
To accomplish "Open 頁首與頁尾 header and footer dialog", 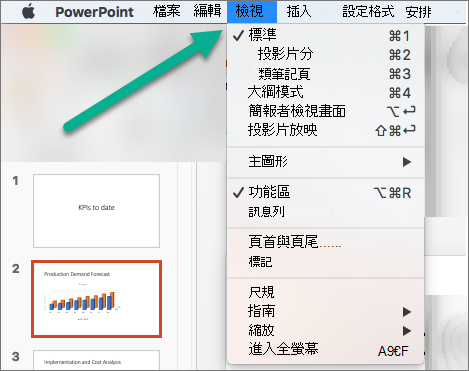I will point(325,242).
